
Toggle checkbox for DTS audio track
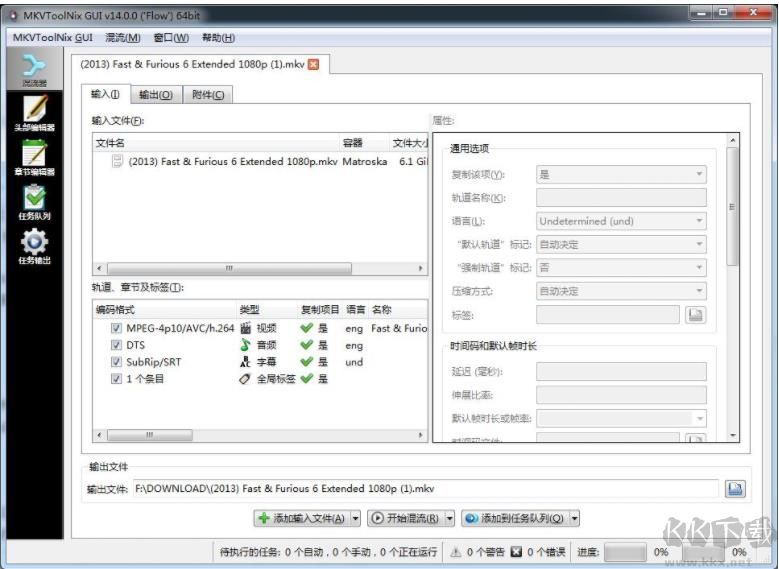[x=116, y=345]
